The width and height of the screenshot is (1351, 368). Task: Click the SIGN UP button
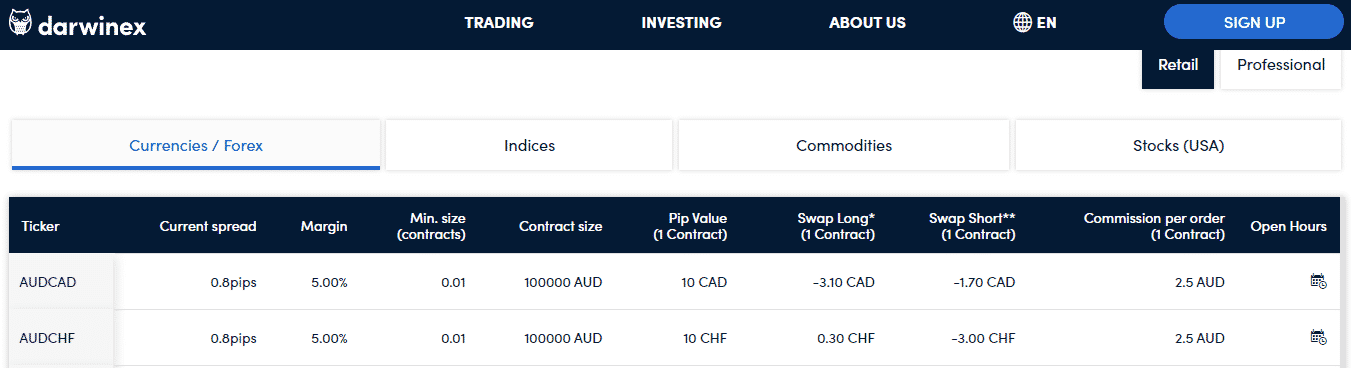1254,22
